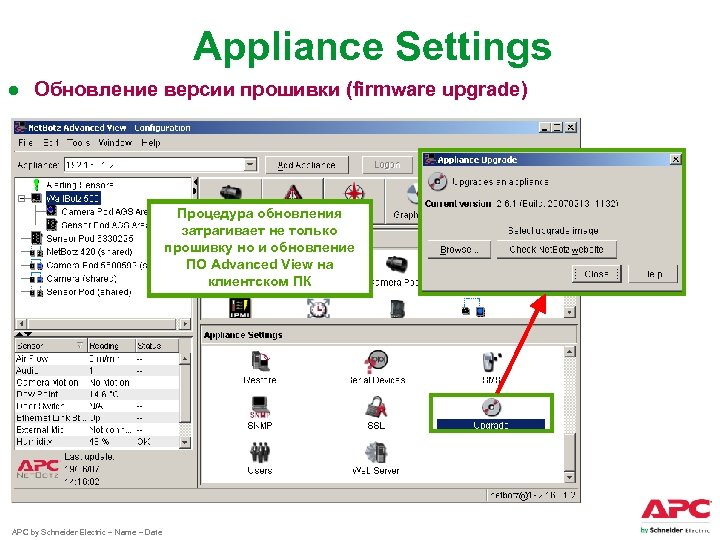Screen dimensions: 720x540
Task: Open the Users settings icon
Action: (x=260, y=452)
